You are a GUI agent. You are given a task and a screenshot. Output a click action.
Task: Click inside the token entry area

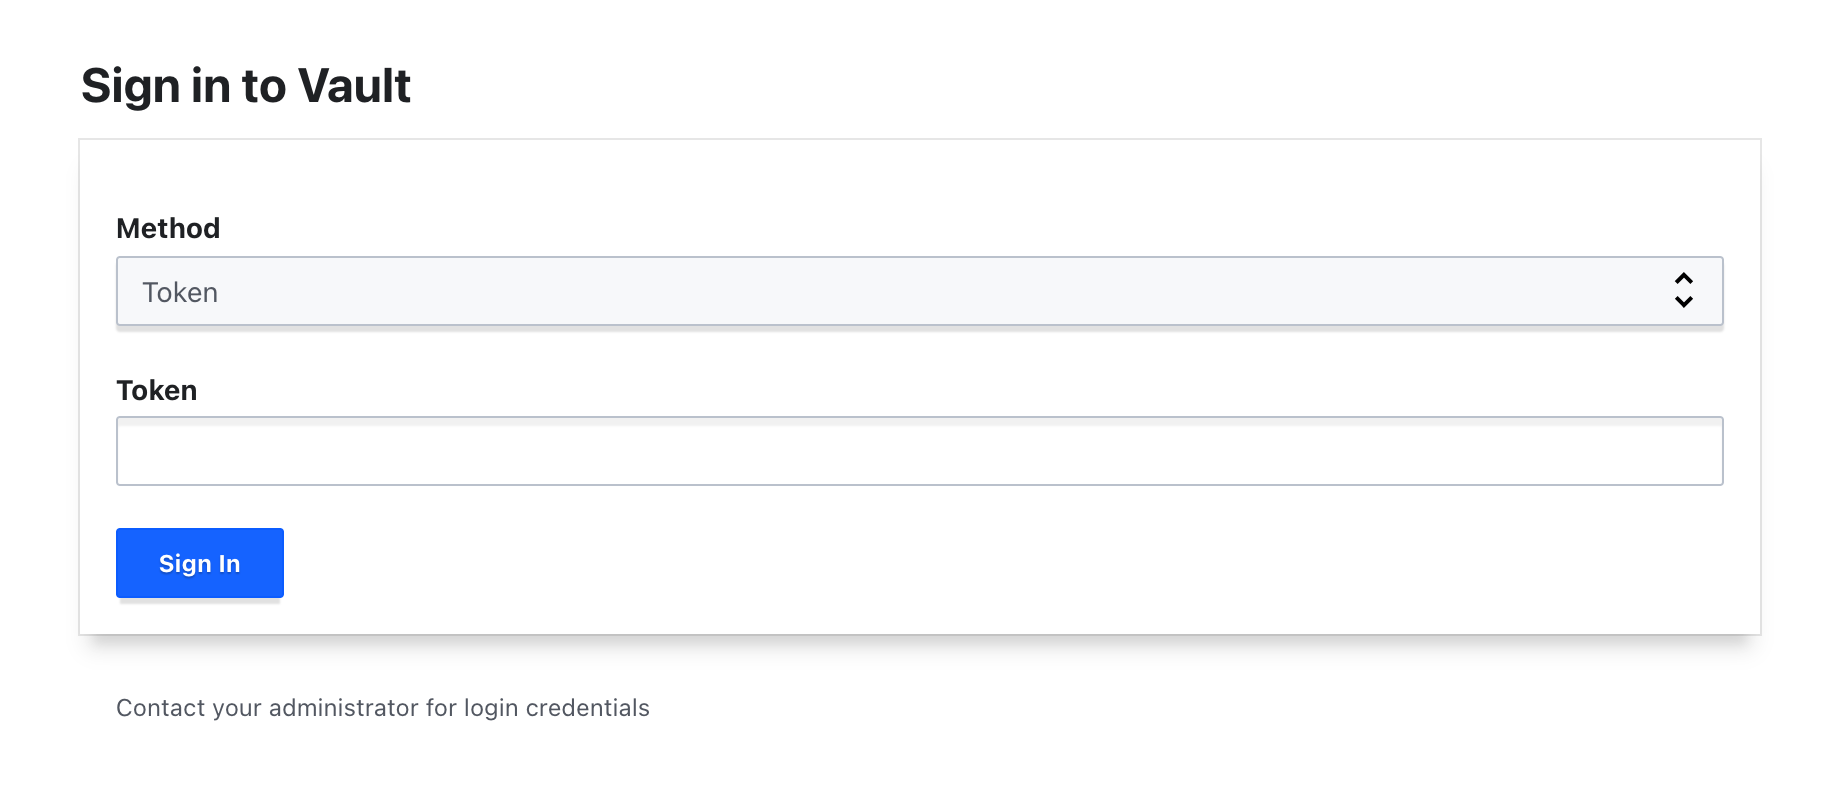[920, 451]
